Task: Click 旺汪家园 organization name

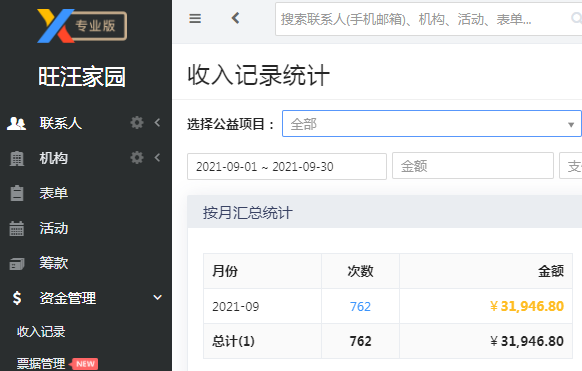Action: (x=82, y=77)
